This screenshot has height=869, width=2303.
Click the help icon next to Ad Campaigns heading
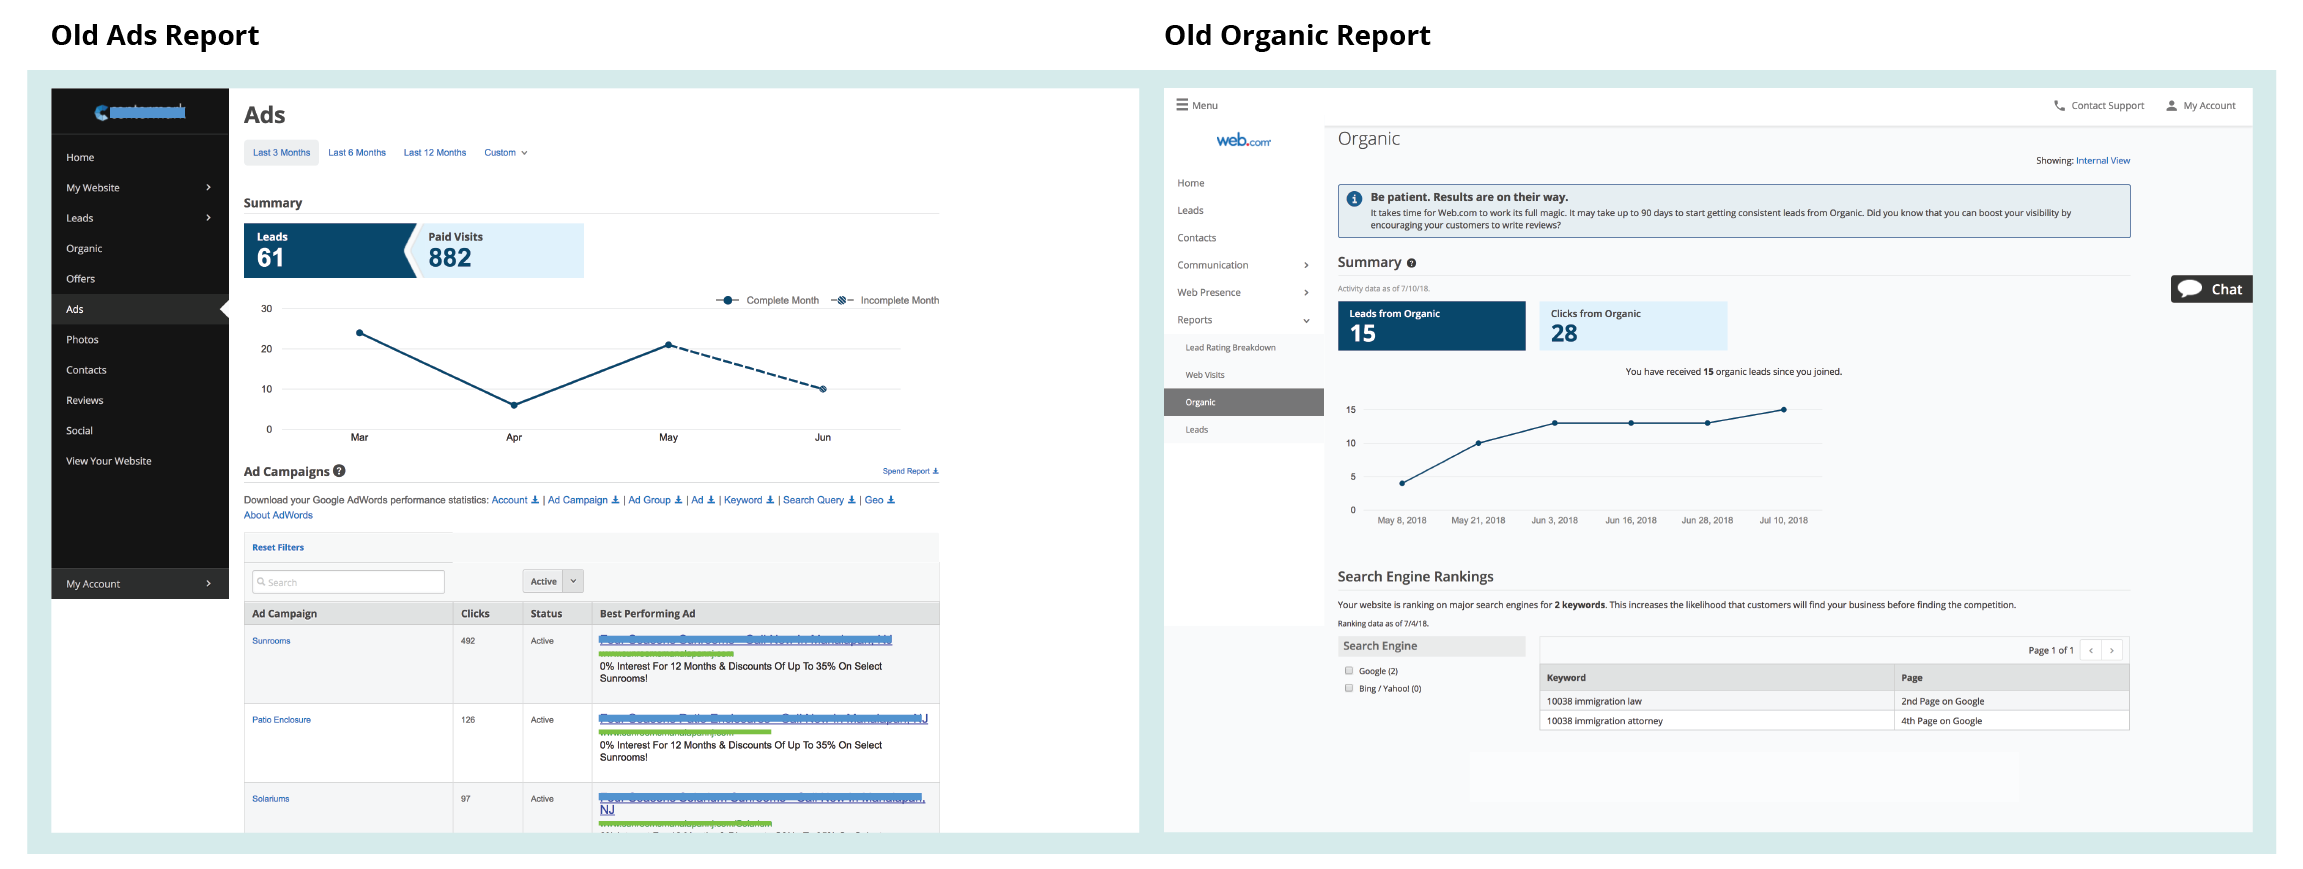tap(339, 471)
